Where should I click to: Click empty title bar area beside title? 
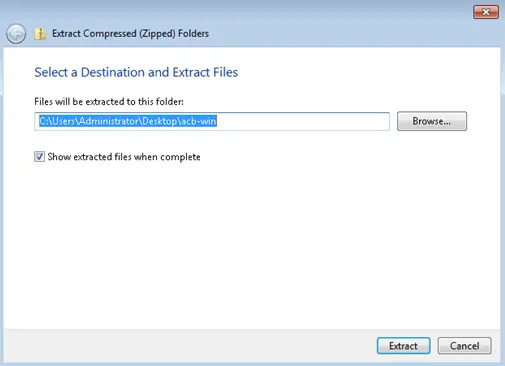[333, 34]
